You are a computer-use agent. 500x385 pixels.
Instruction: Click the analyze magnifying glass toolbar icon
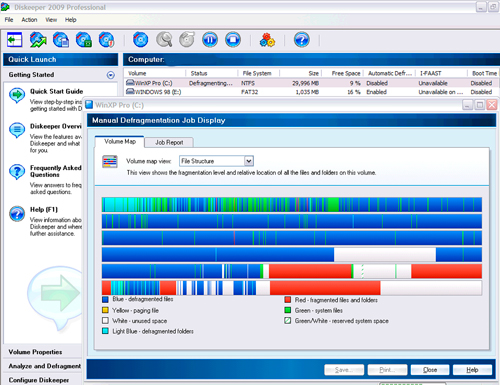[164, 40]
